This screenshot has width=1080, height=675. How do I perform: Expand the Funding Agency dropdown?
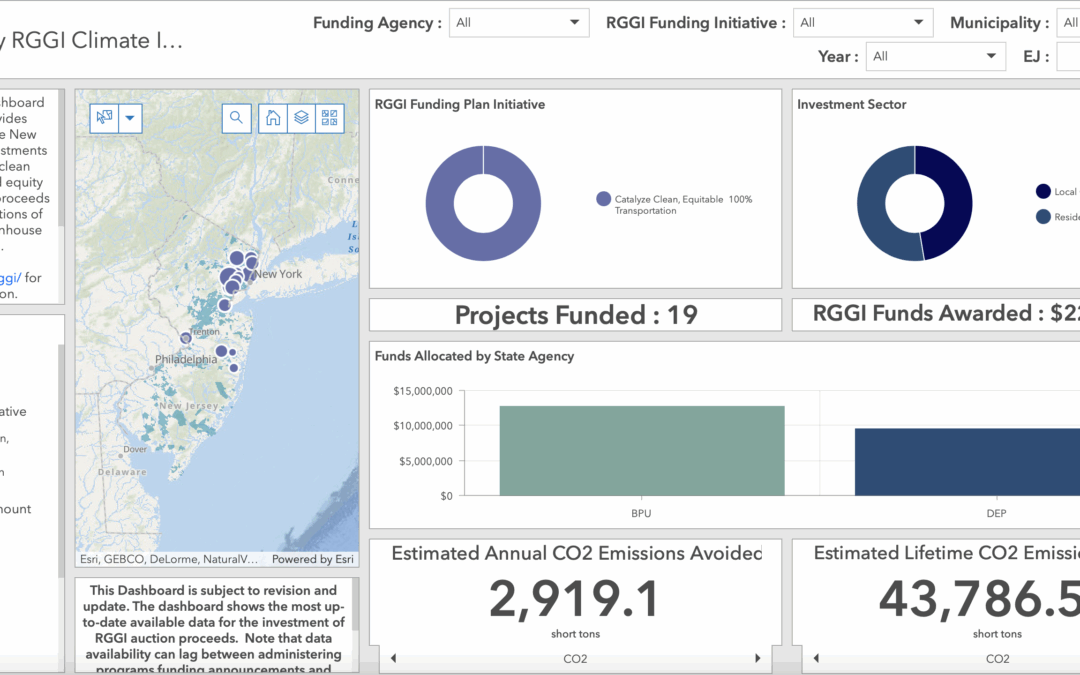pos(519,22)
